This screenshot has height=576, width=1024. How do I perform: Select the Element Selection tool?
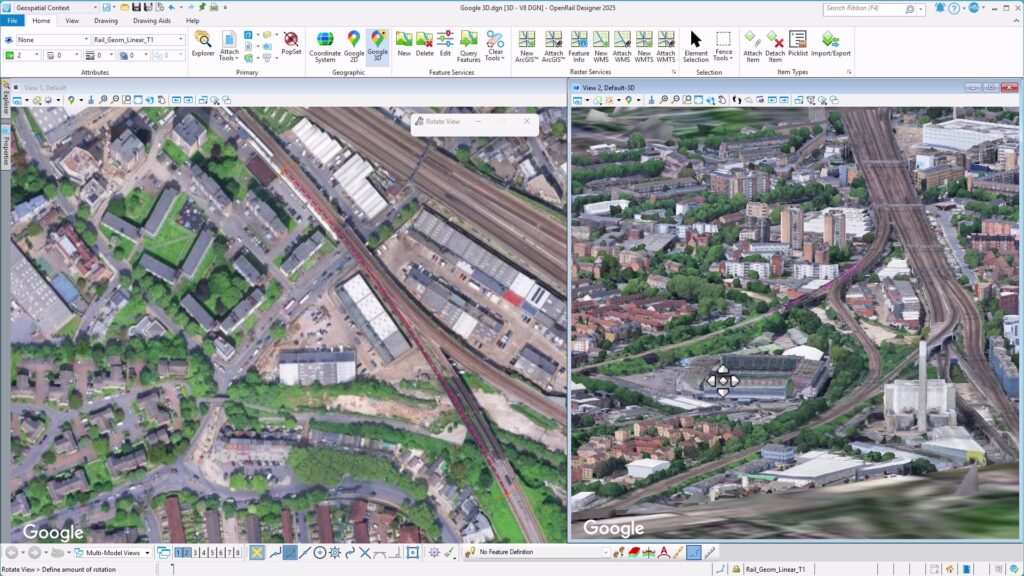[696, 46]
